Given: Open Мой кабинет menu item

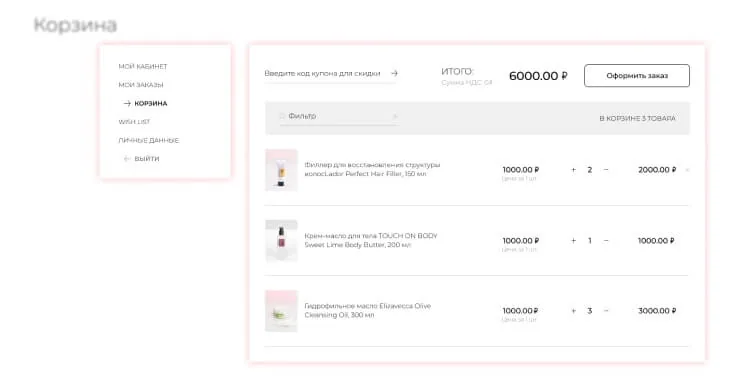Looking at the screenshot, I should click(x=143, y=66).
